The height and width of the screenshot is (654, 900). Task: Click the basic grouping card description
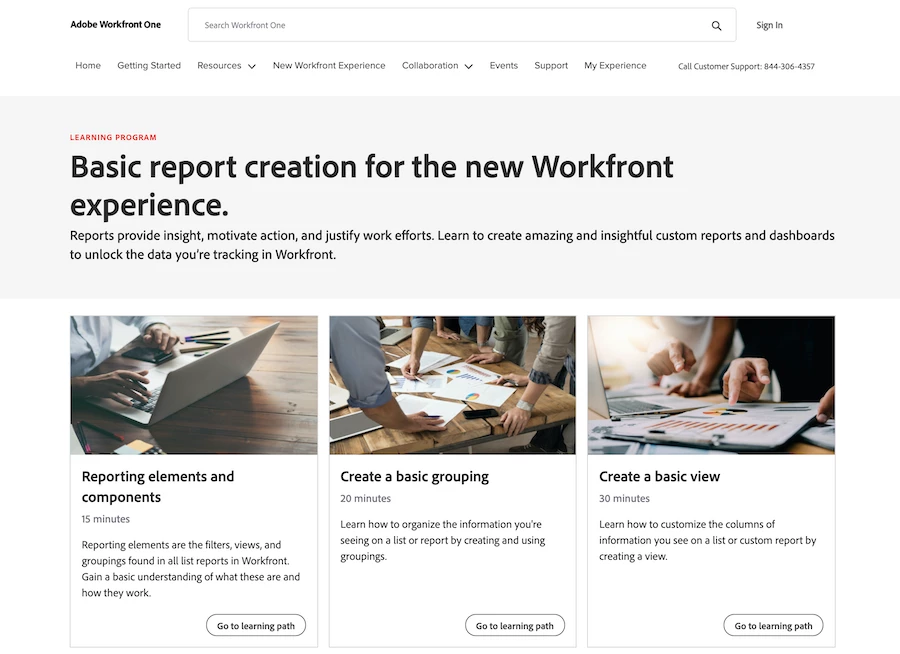[443, 540]
